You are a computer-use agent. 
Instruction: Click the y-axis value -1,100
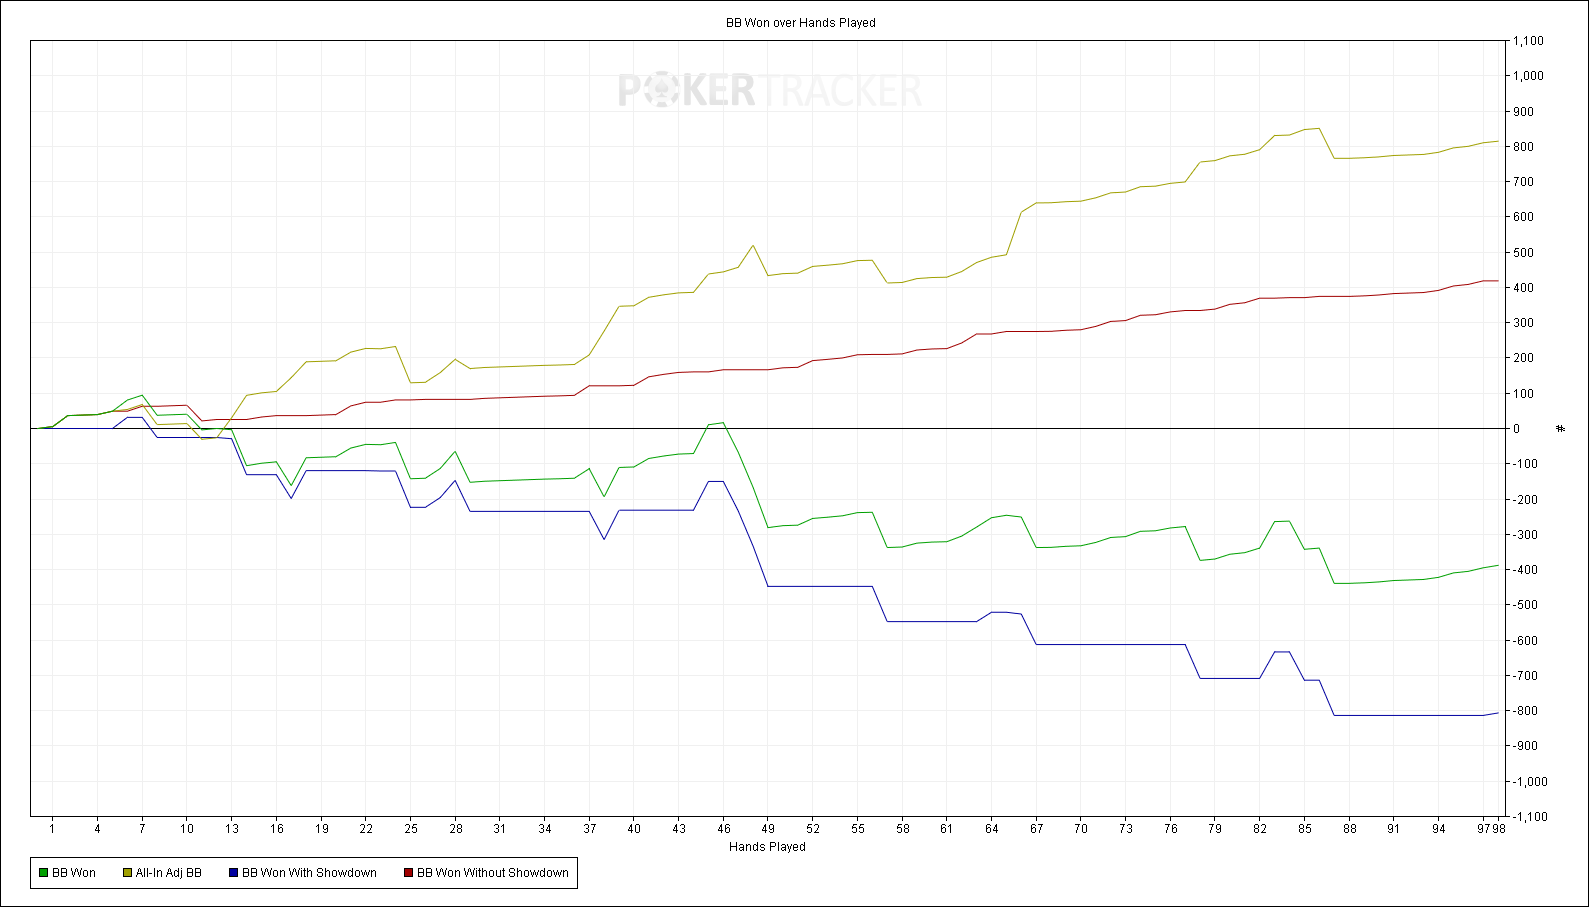pos(1530,817)
